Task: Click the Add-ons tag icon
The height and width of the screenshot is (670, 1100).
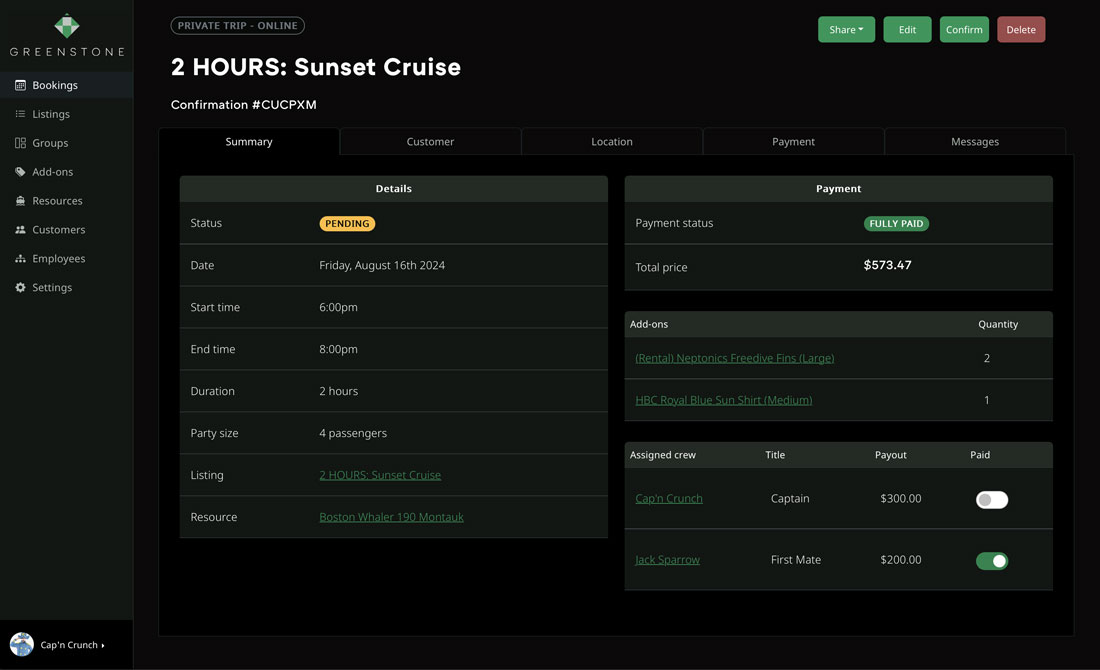Action: 21,172
